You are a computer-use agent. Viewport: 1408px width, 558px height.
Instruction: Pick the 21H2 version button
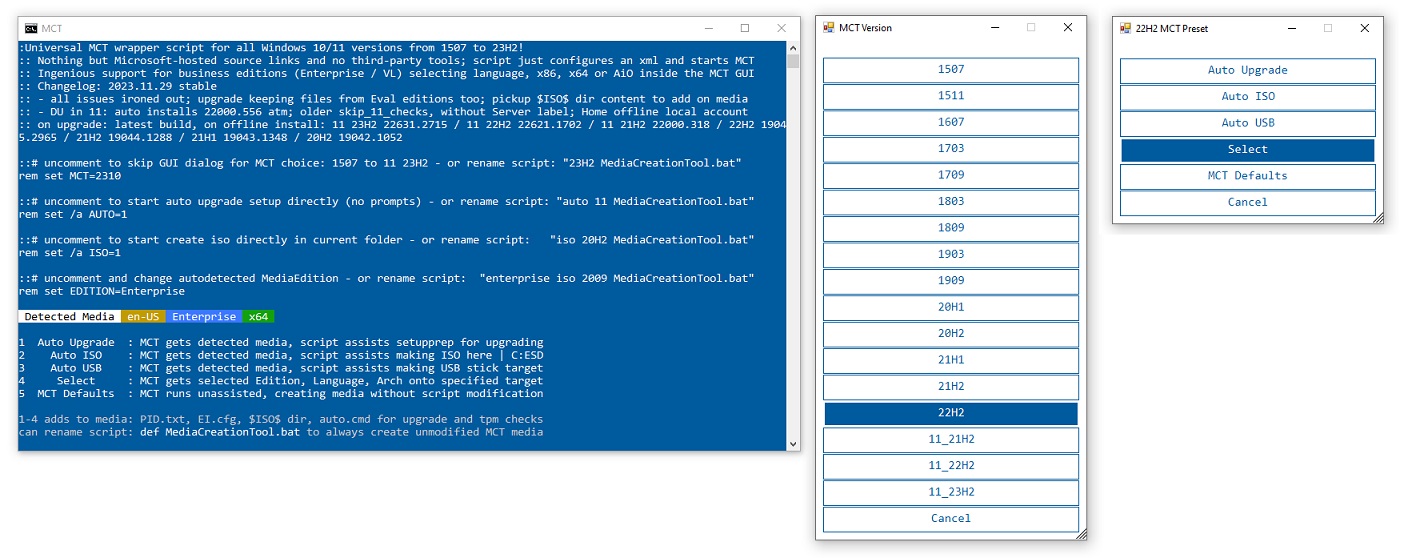(x=951, y=387)
